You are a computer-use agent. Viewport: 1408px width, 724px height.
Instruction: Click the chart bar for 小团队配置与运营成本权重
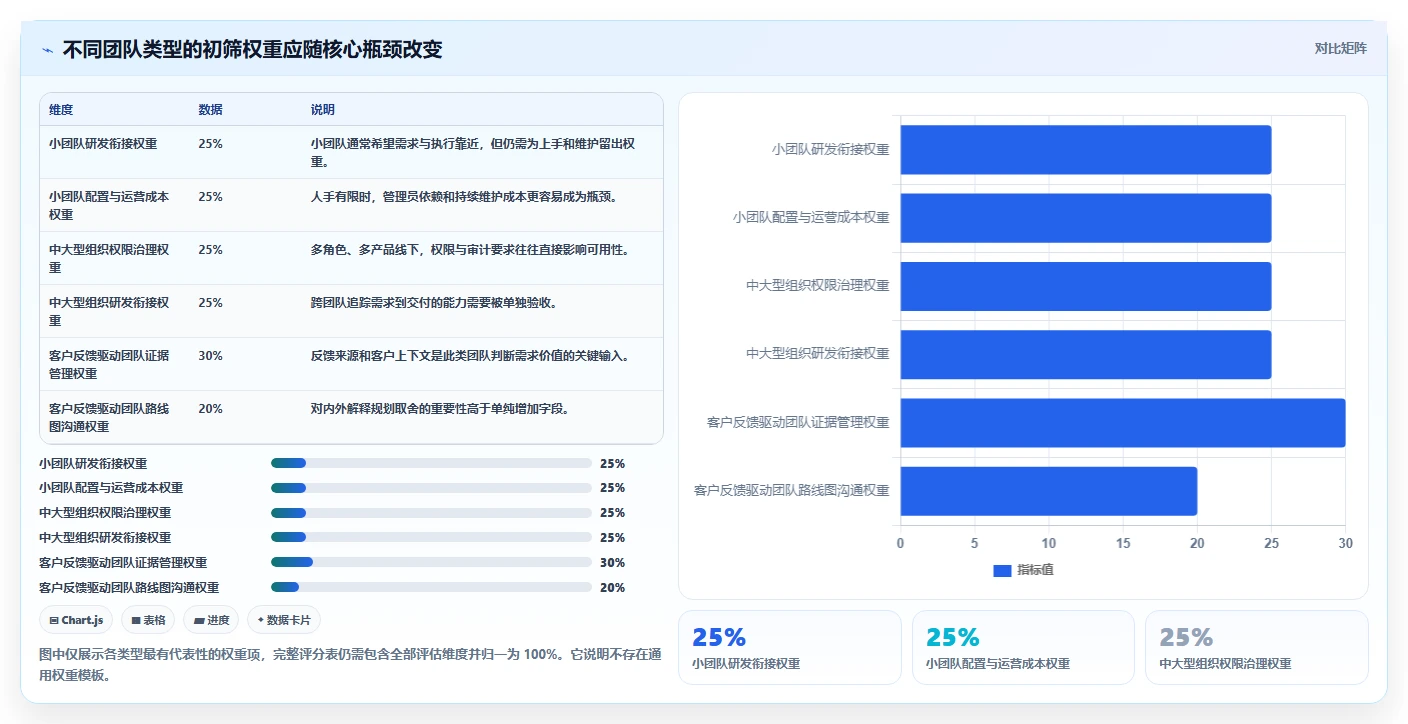coord(1086,218)
